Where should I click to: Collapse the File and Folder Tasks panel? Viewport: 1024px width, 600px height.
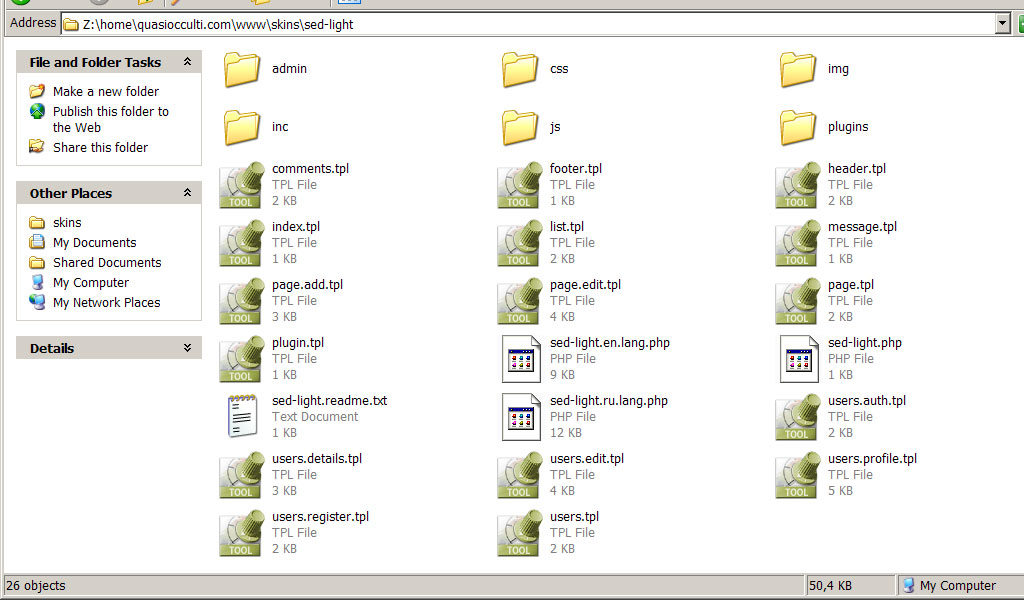point(187,62)
